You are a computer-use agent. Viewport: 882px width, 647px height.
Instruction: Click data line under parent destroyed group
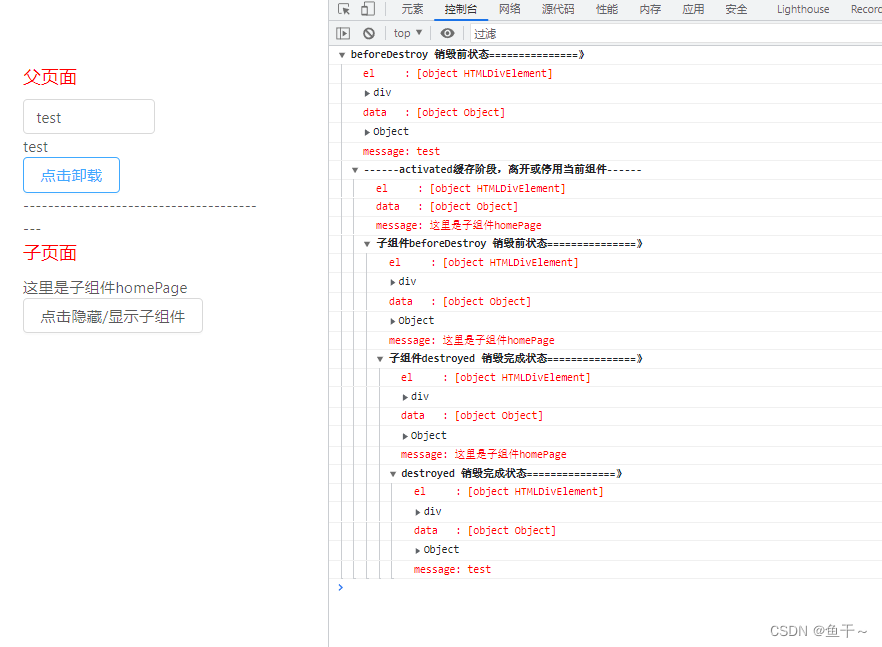point(485,531)
